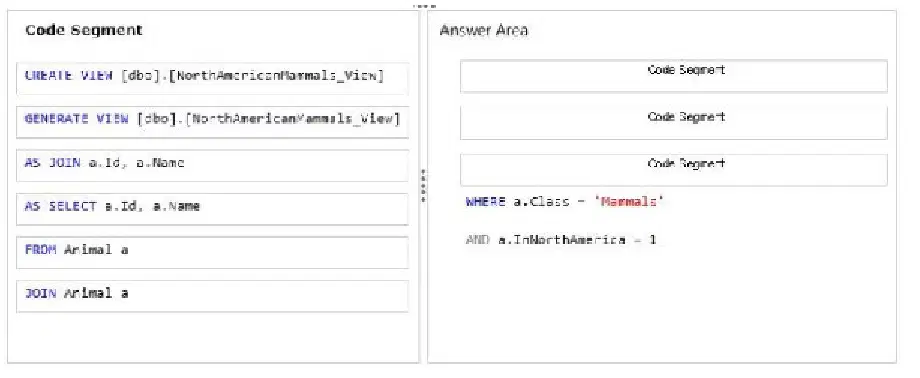Click the first Code Segment answer slot
Viewport: 920px width, 378px height.
click(674, 76)
